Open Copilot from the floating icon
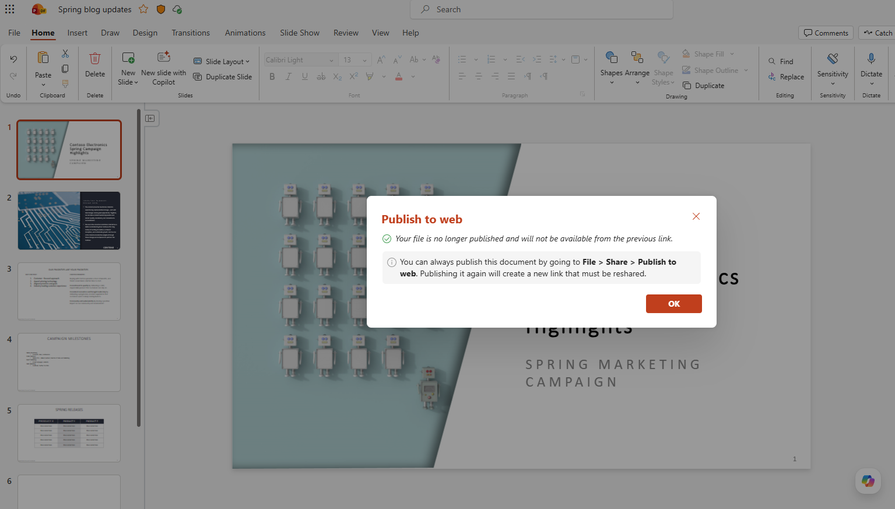Image resolution: width=895 pixels, height=509 pixels. 868,481
